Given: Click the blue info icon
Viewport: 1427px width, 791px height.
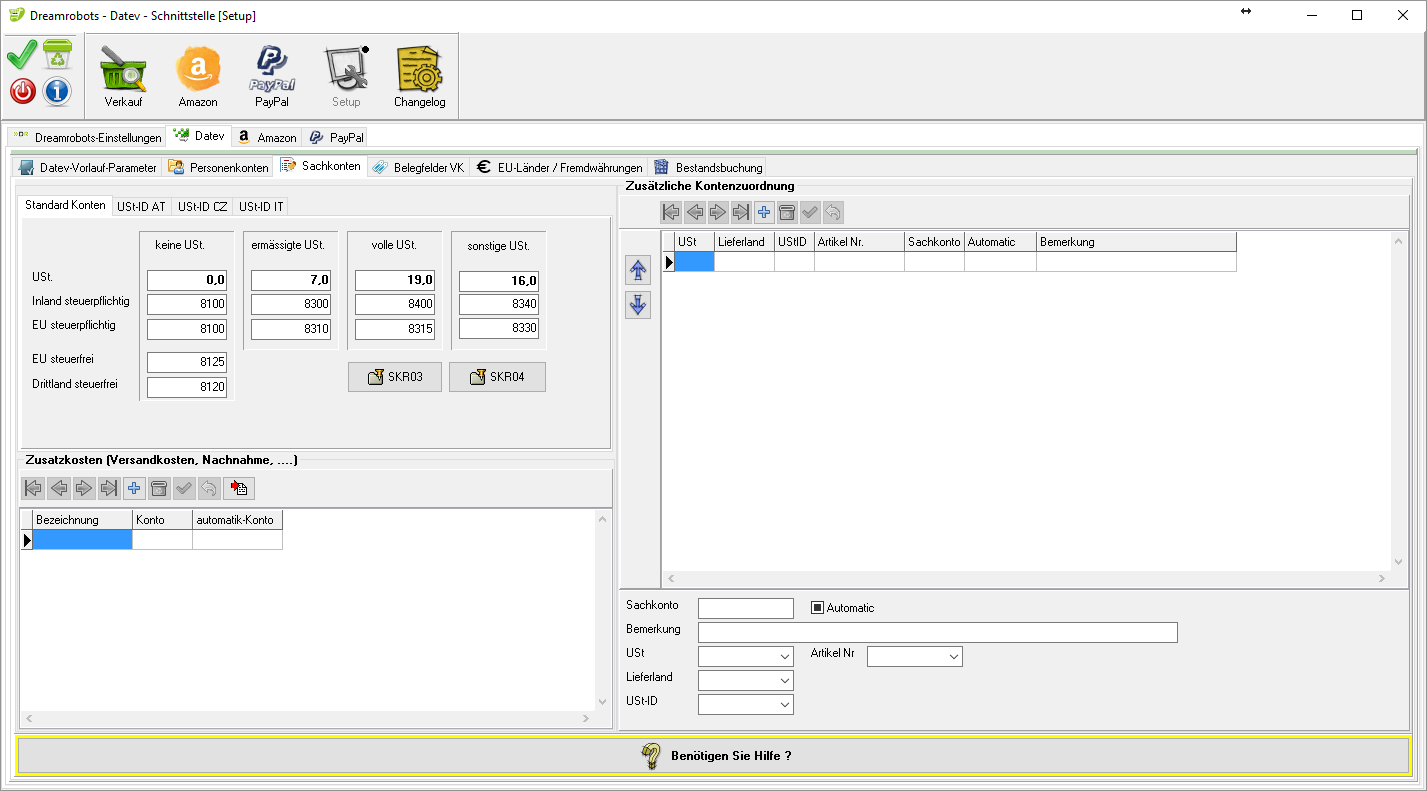Looking at the screenshot, I should [57, 91].
